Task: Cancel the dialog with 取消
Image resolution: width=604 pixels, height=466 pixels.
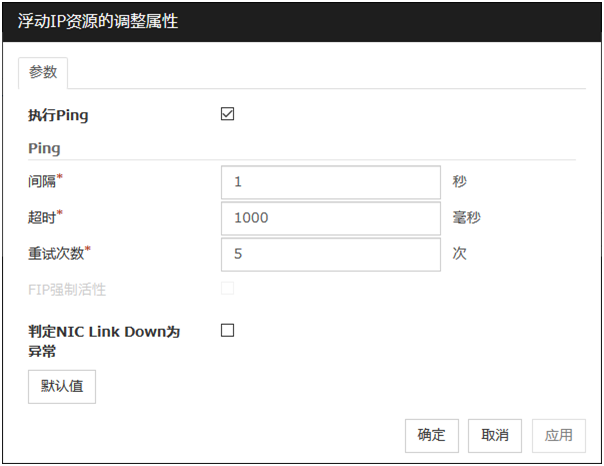Action: (494, 435)
